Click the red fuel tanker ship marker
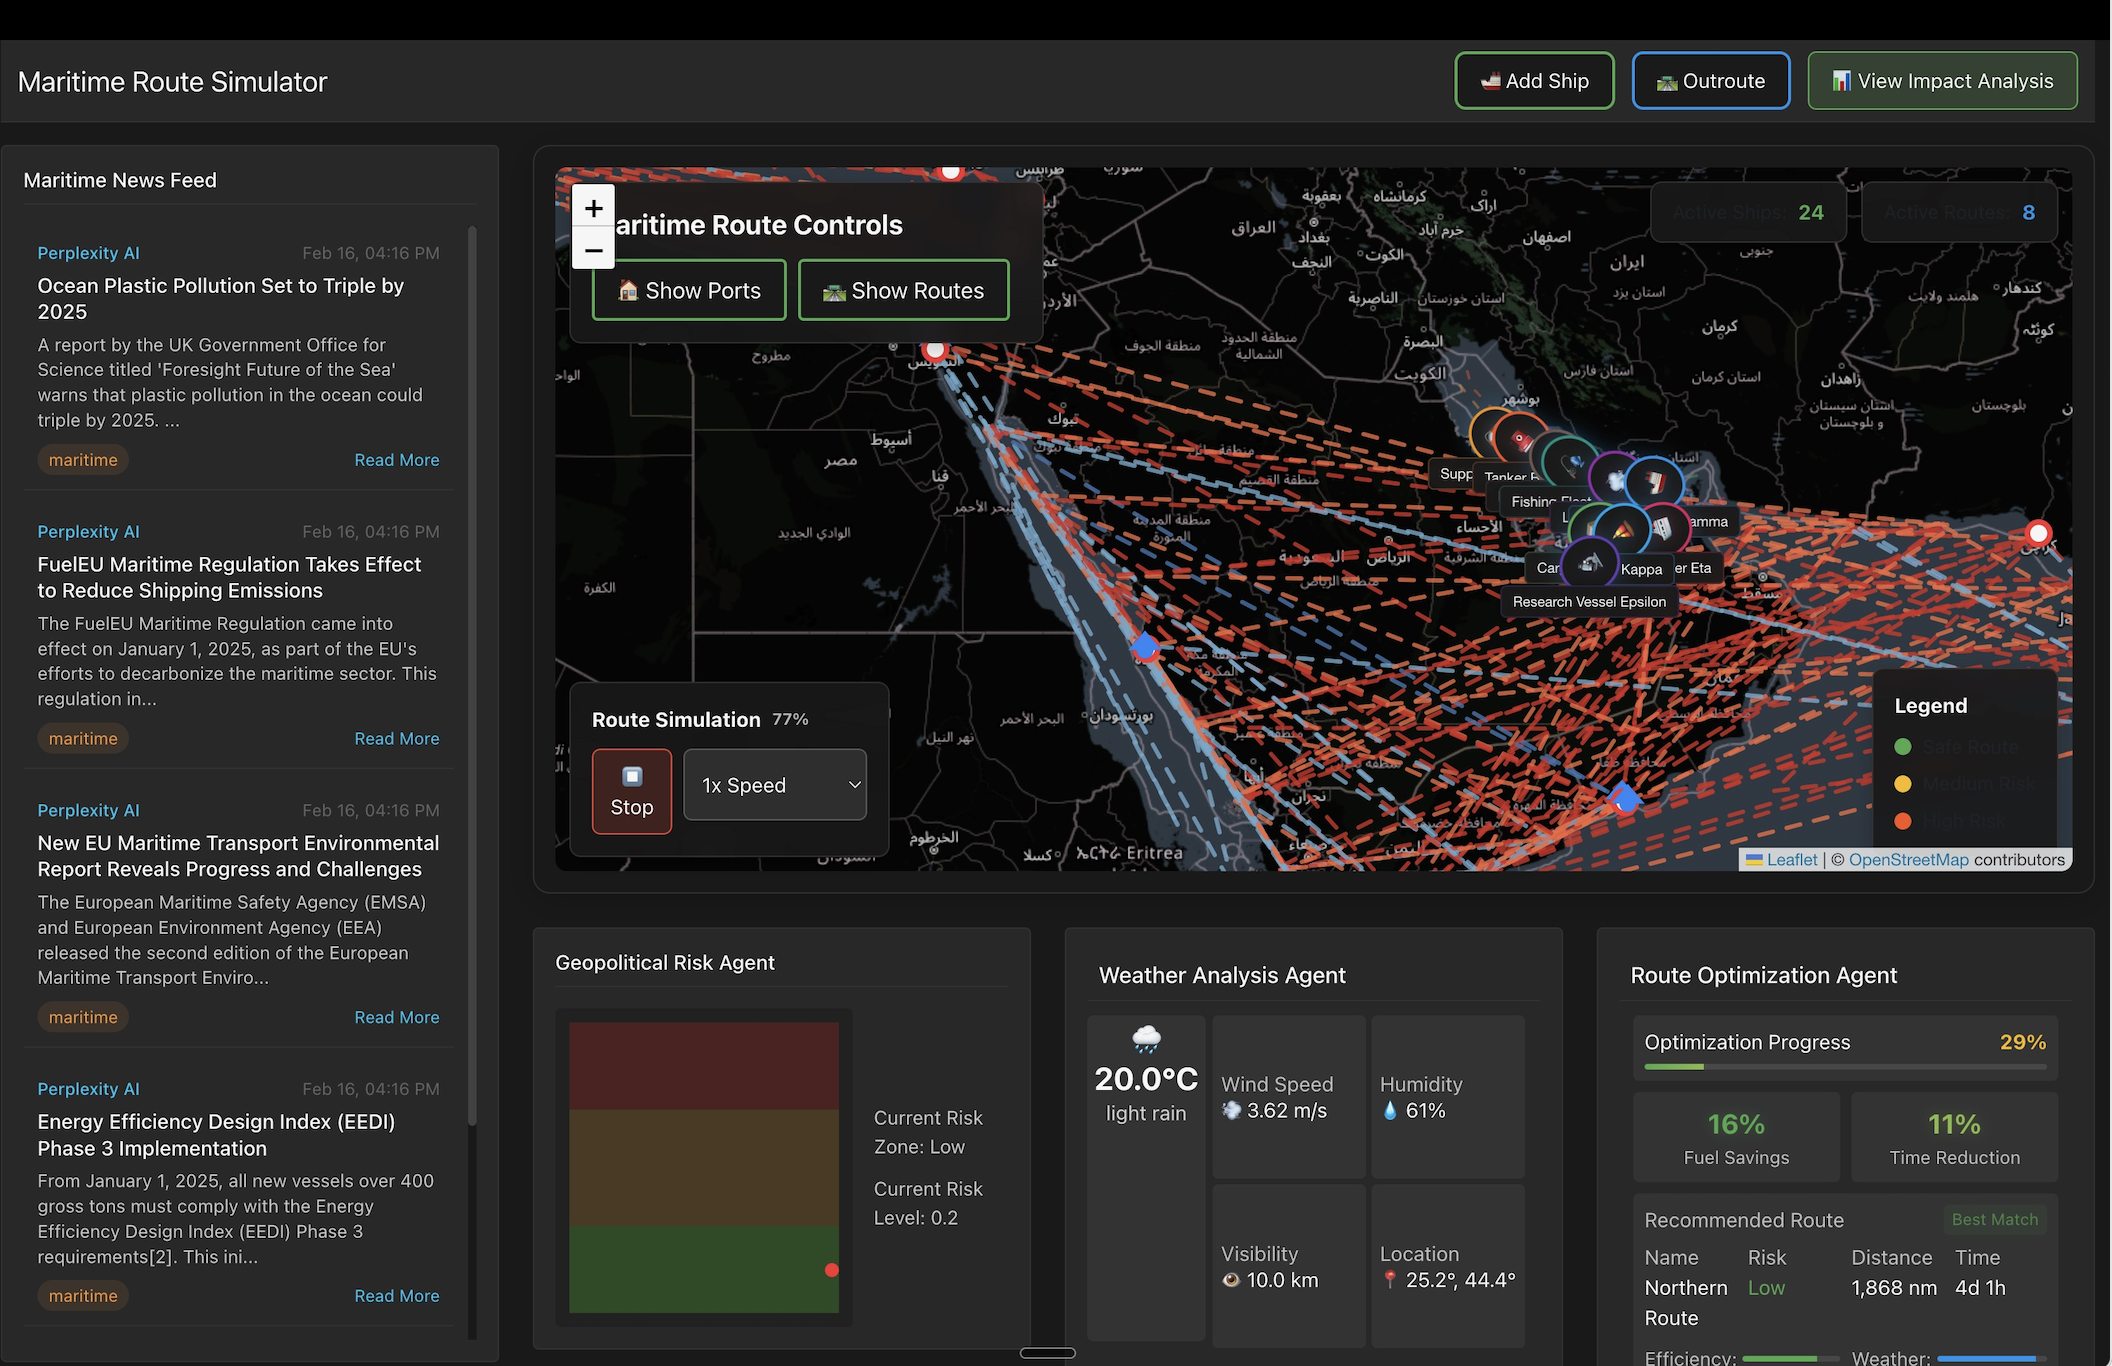The height and width of the screenshot is (1366, 2112). tap(1520, 440)
